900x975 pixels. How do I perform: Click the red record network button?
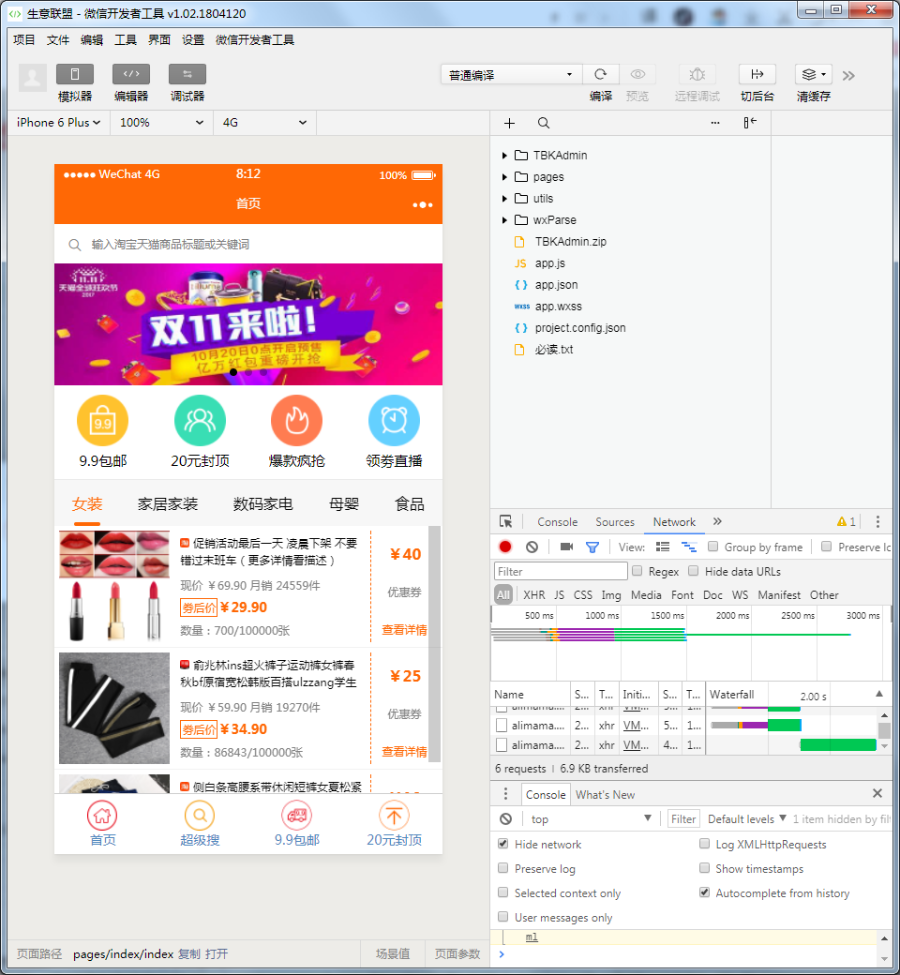(x=505, y=547)
